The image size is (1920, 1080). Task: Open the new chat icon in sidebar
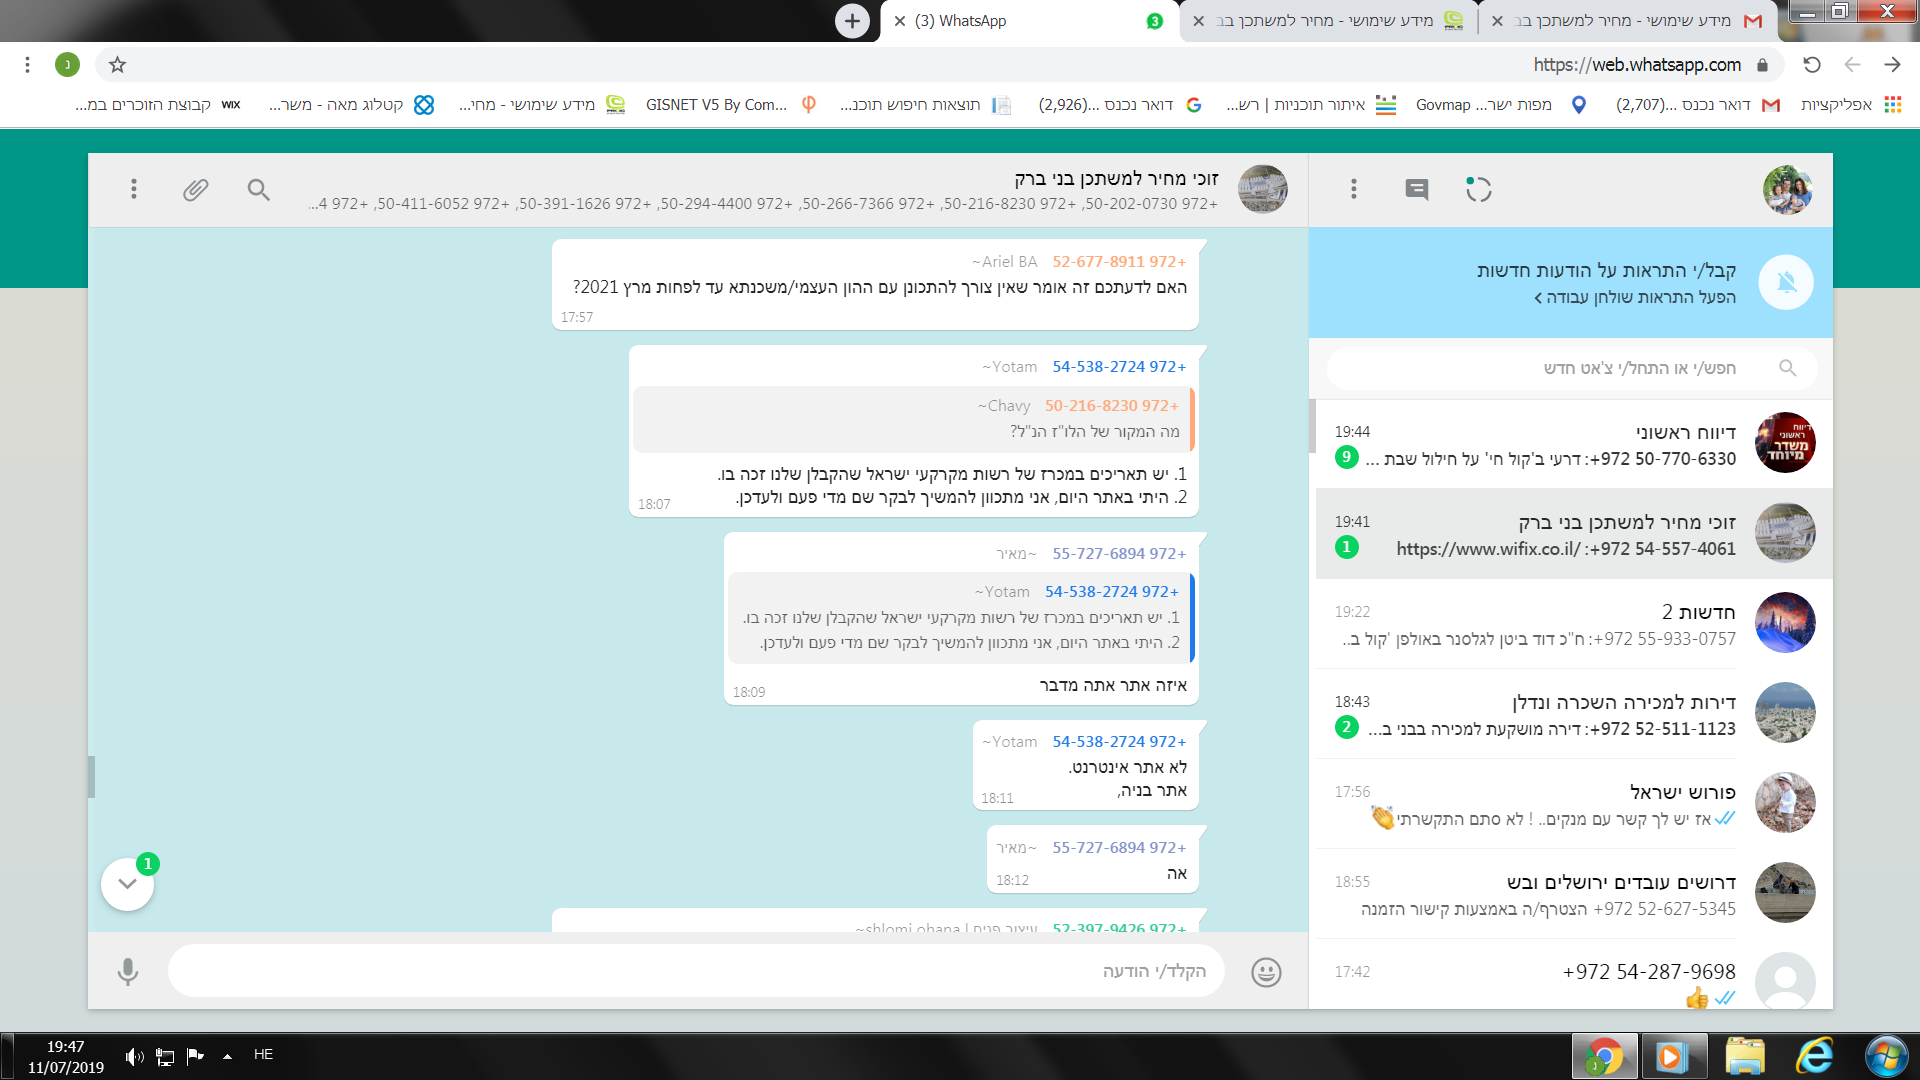point(1416,189)
